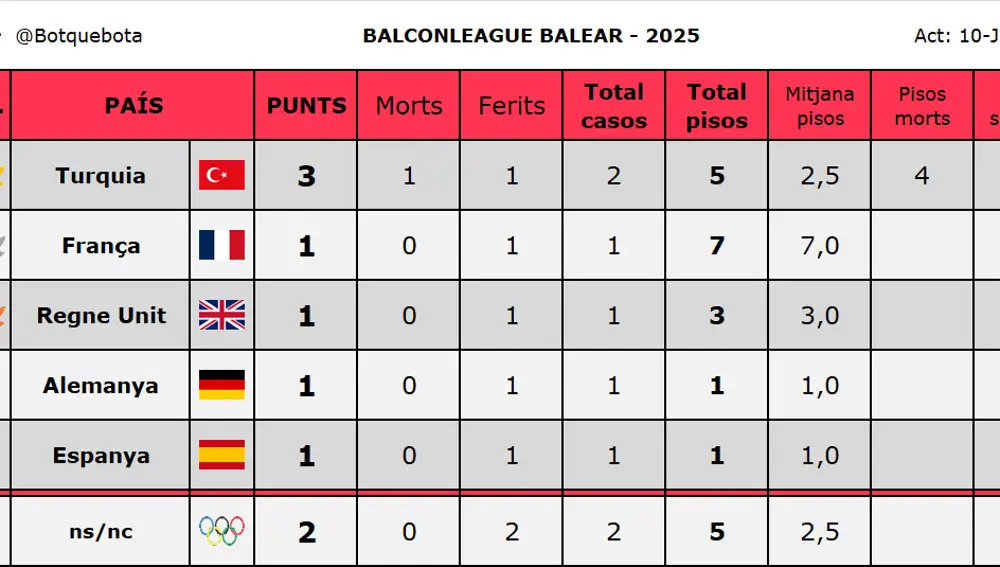Select the Total casos header
The height and width of the screenshot is (567, 1000).
click(614, 105)
